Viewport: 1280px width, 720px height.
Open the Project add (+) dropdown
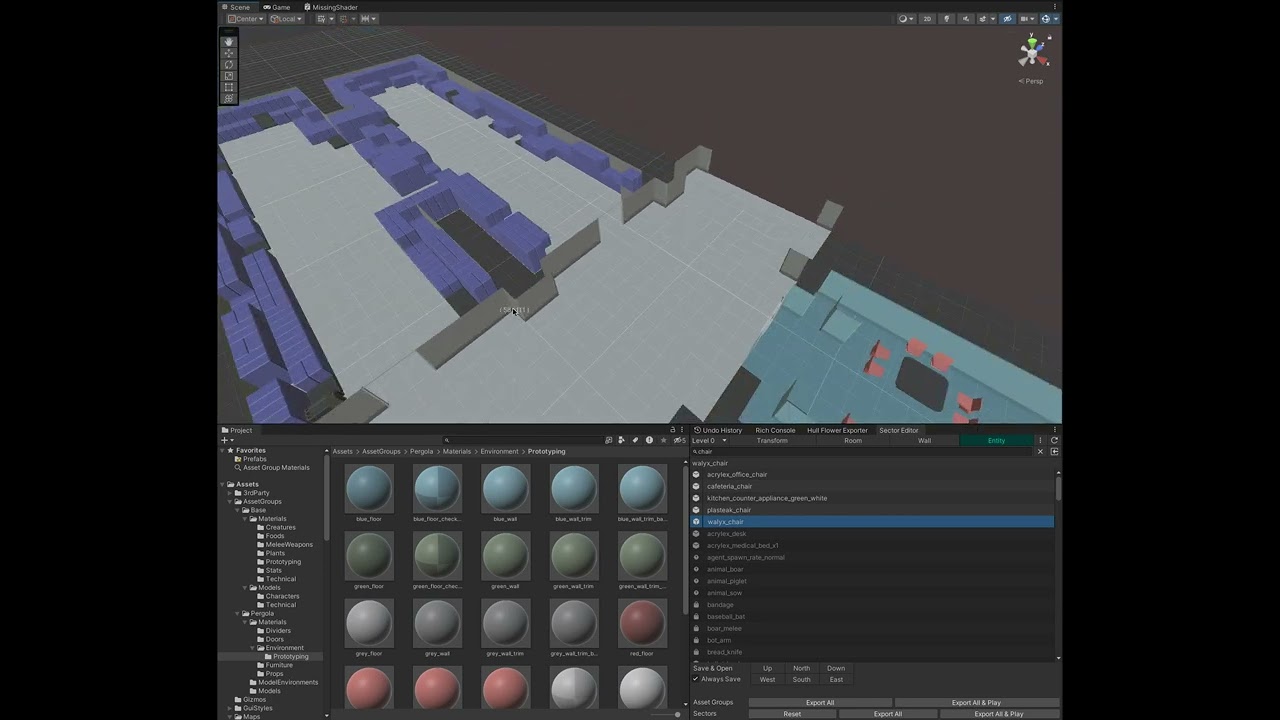pyautogui.click(x=227, y=440)
